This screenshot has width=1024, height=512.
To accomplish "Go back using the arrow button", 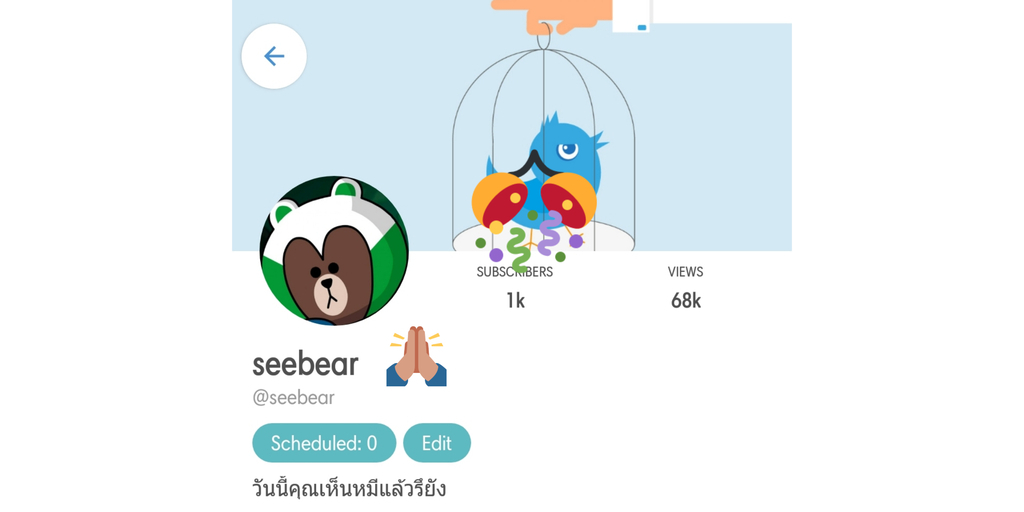I will tap(274, 56).
